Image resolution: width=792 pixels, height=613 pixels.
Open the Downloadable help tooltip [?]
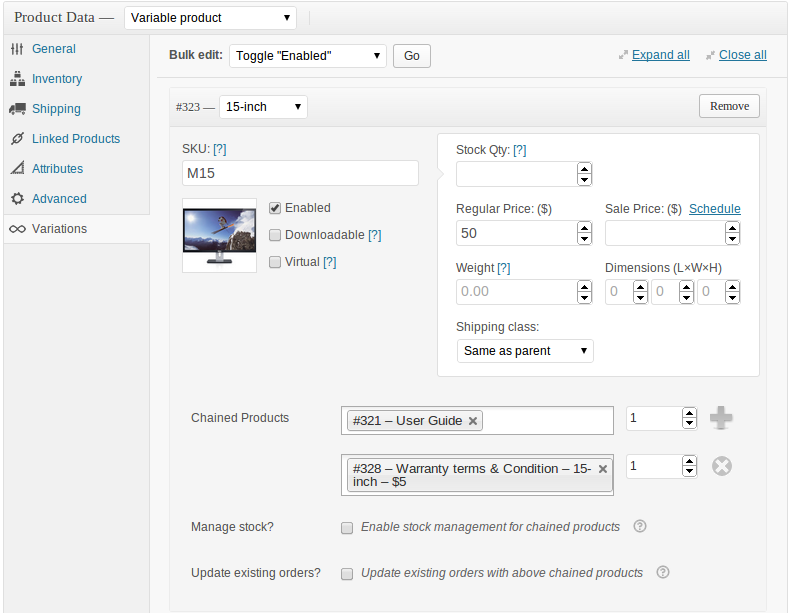tap(375, 235)
